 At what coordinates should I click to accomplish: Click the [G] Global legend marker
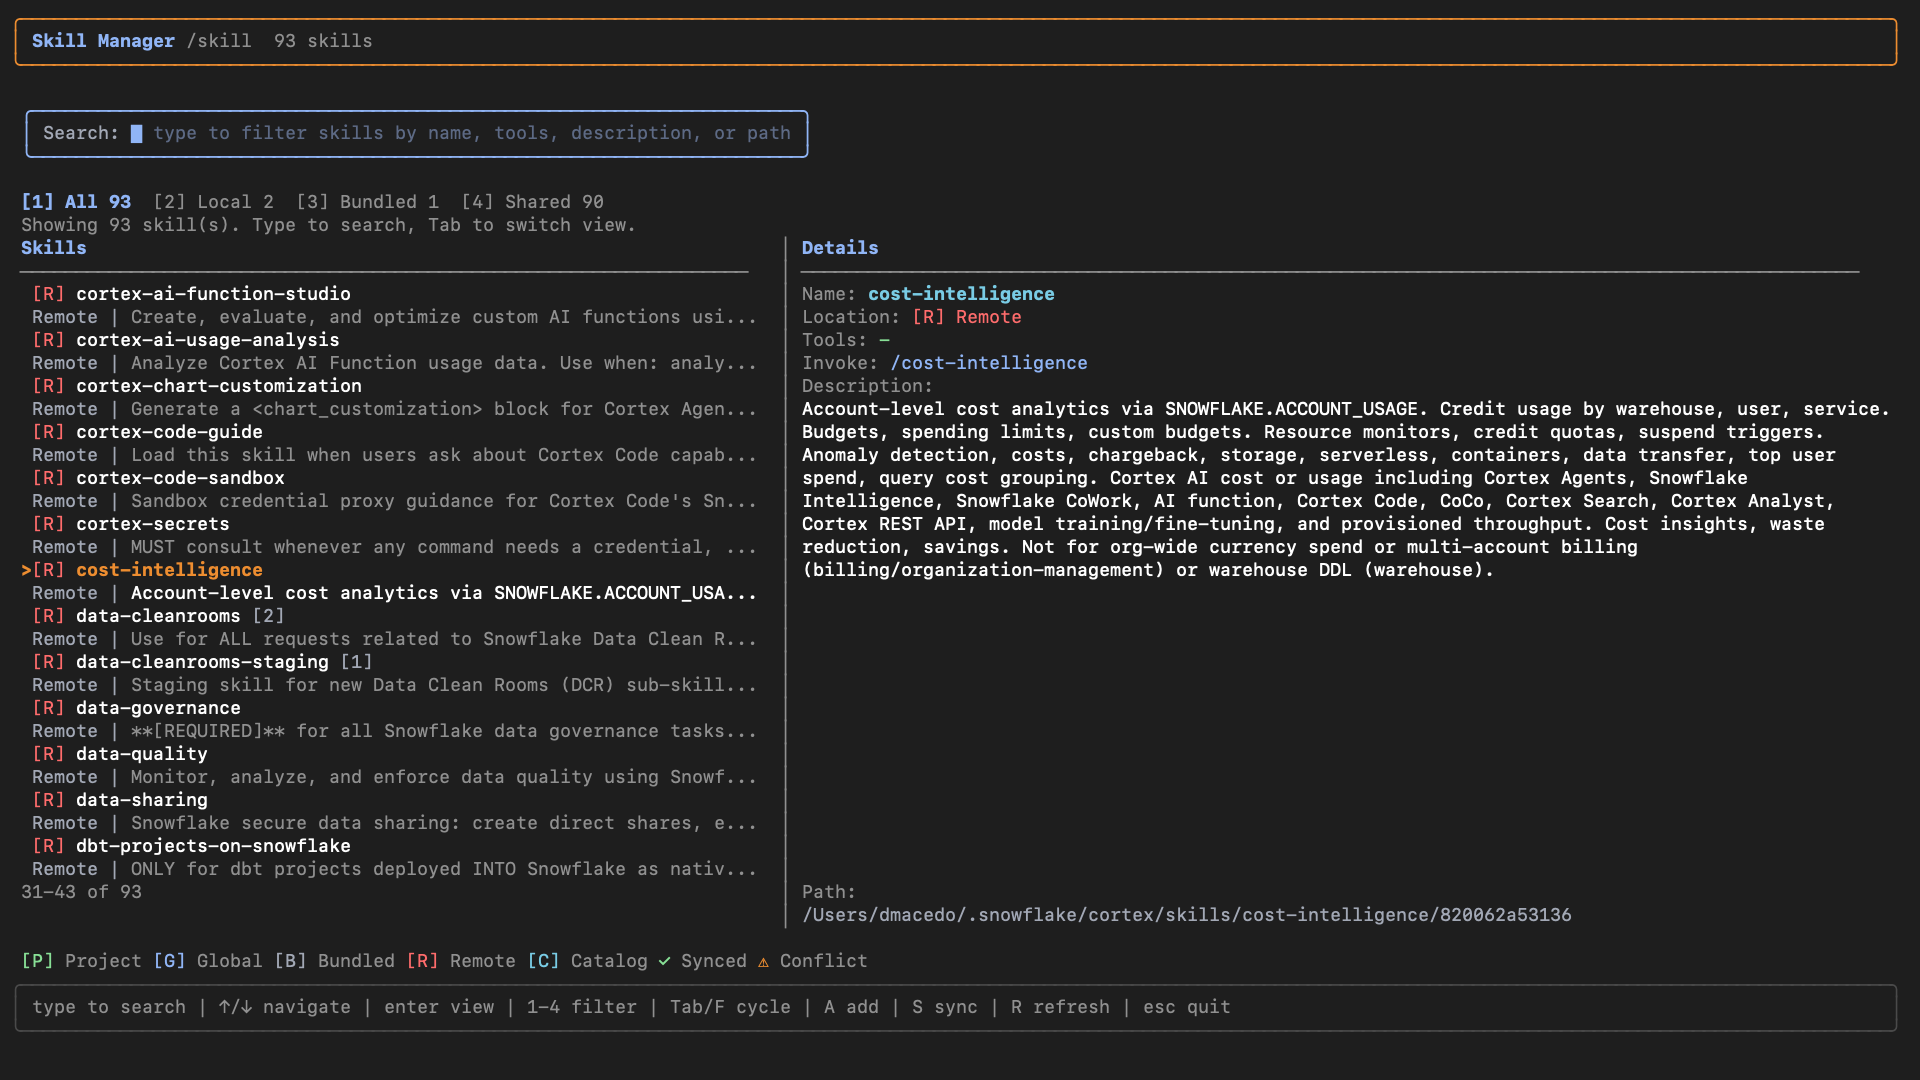coord(208,961)
